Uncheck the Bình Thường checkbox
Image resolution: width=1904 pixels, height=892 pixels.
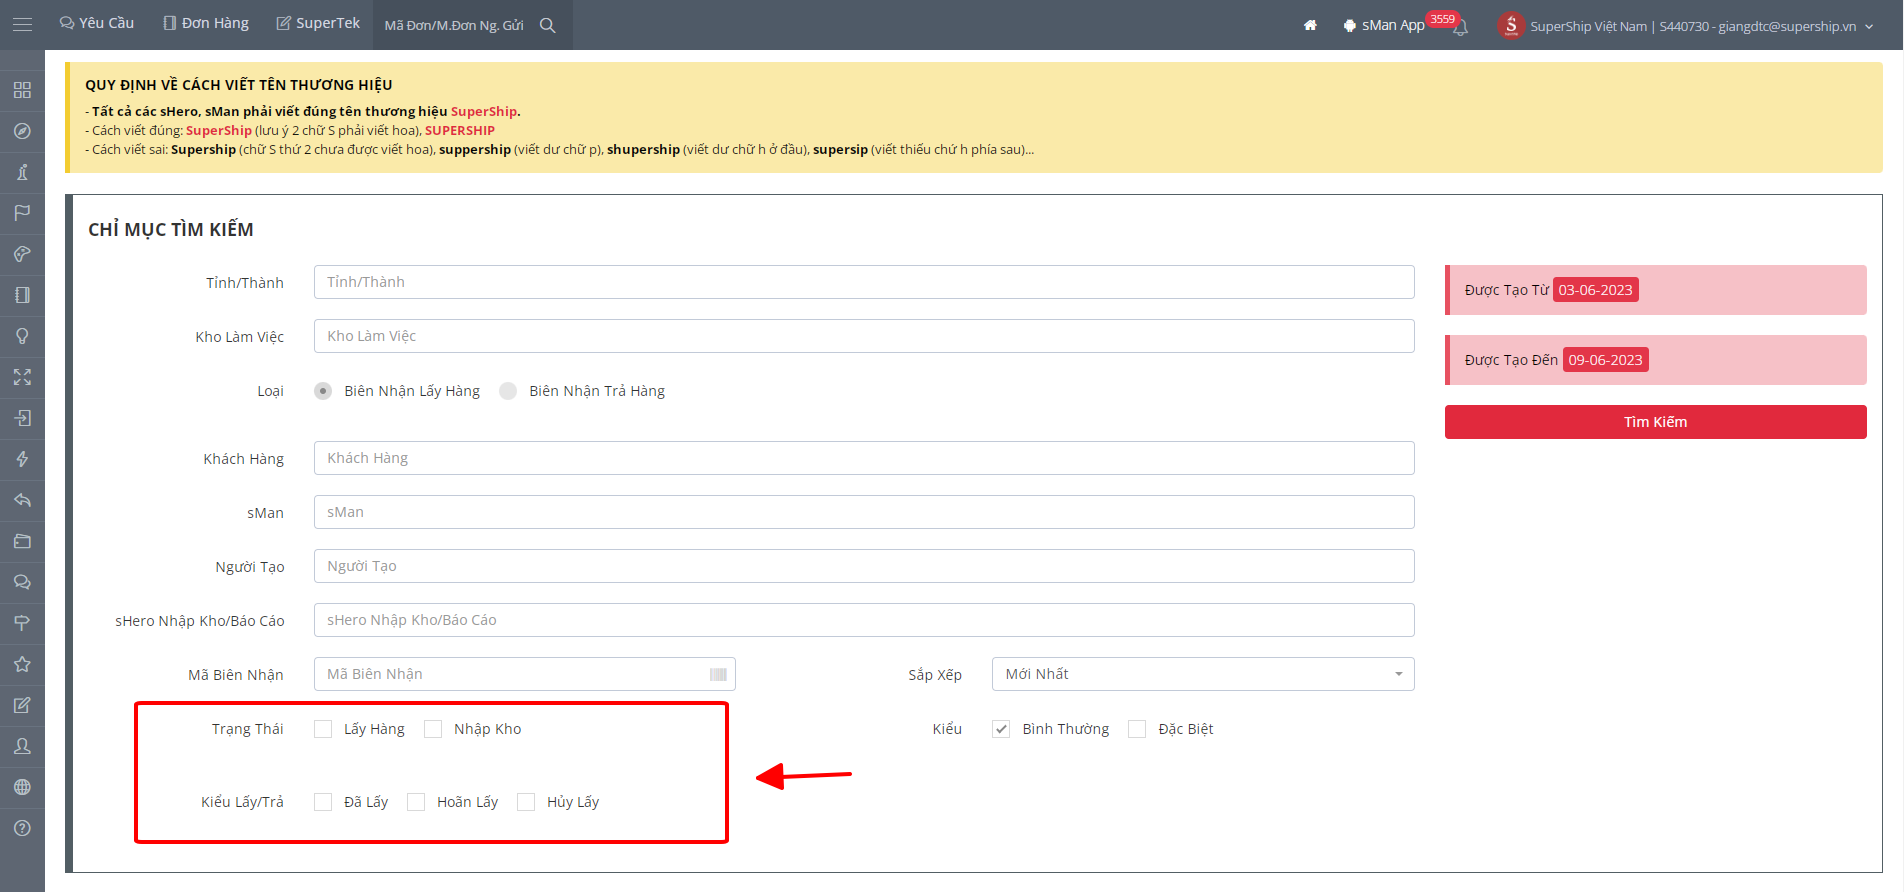point(1001,729)
